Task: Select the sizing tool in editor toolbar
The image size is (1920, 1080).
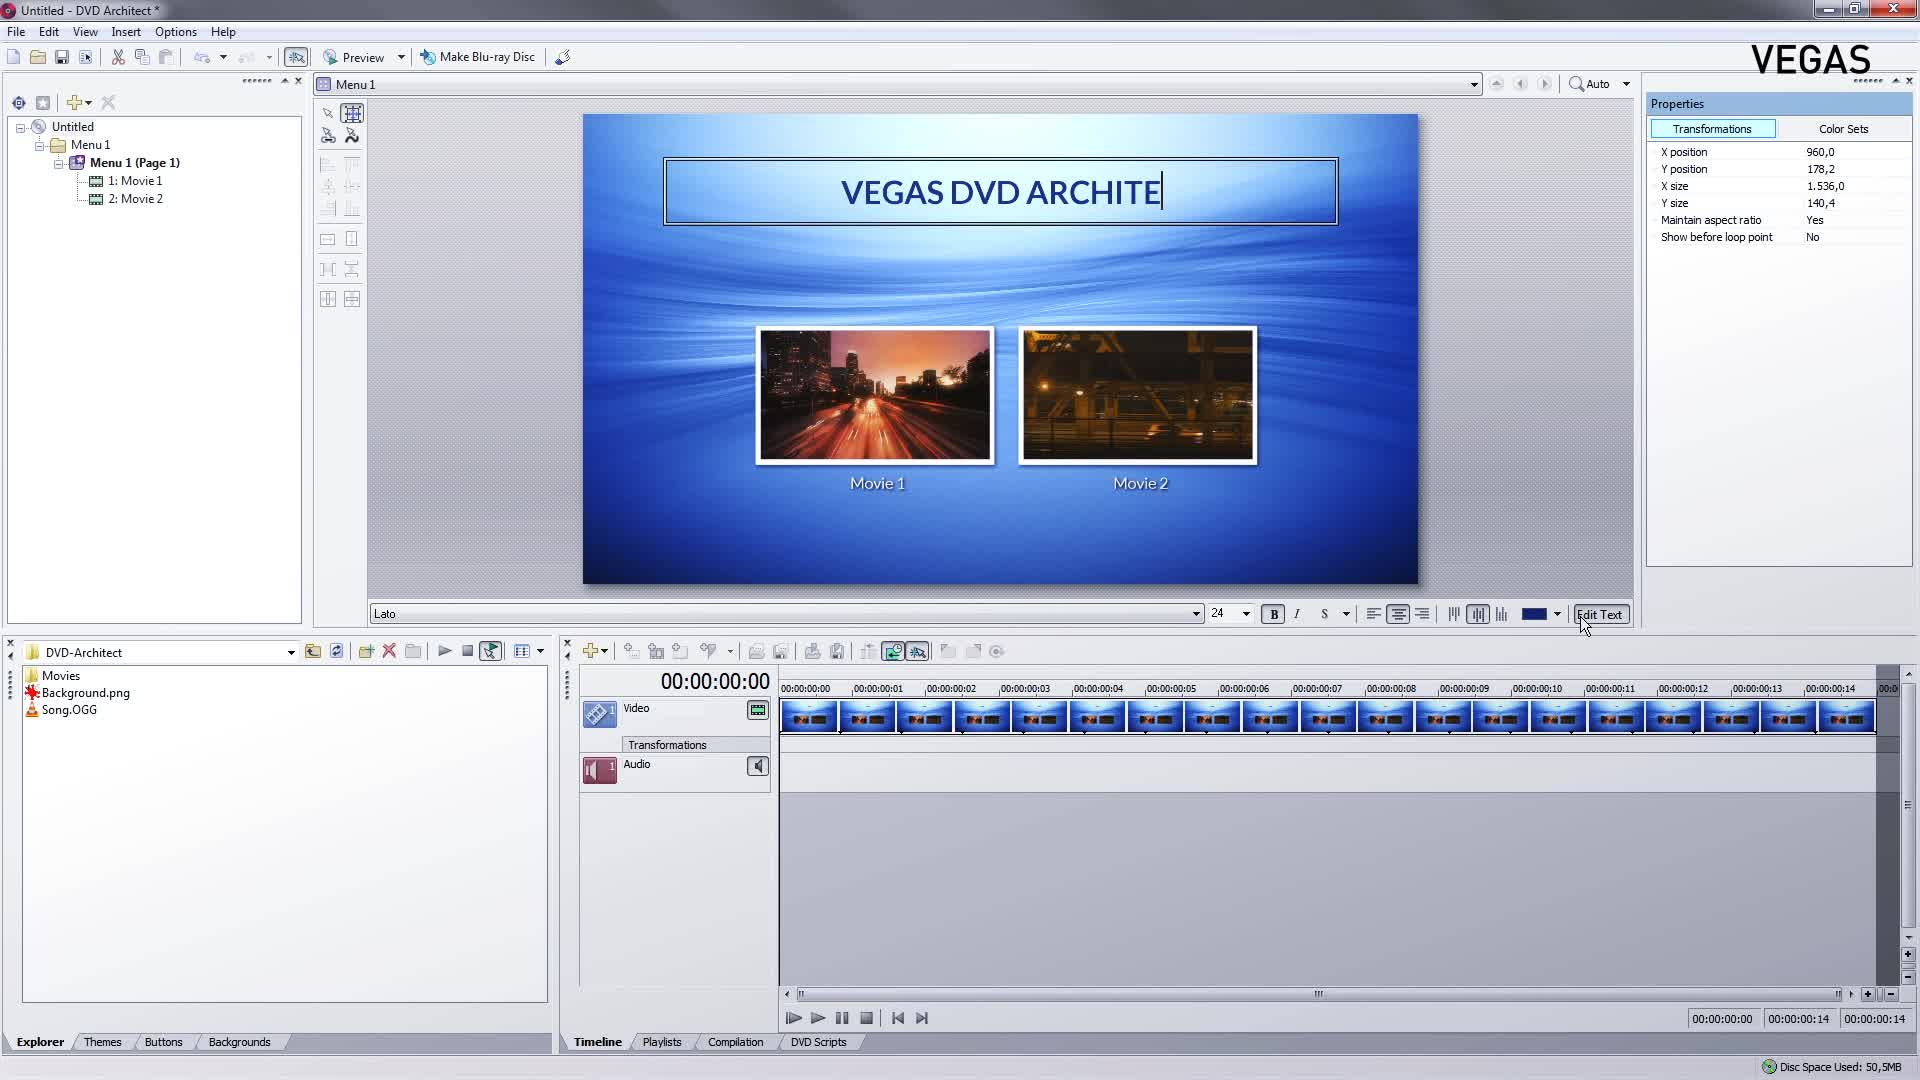Action: [x=352, y=113]
